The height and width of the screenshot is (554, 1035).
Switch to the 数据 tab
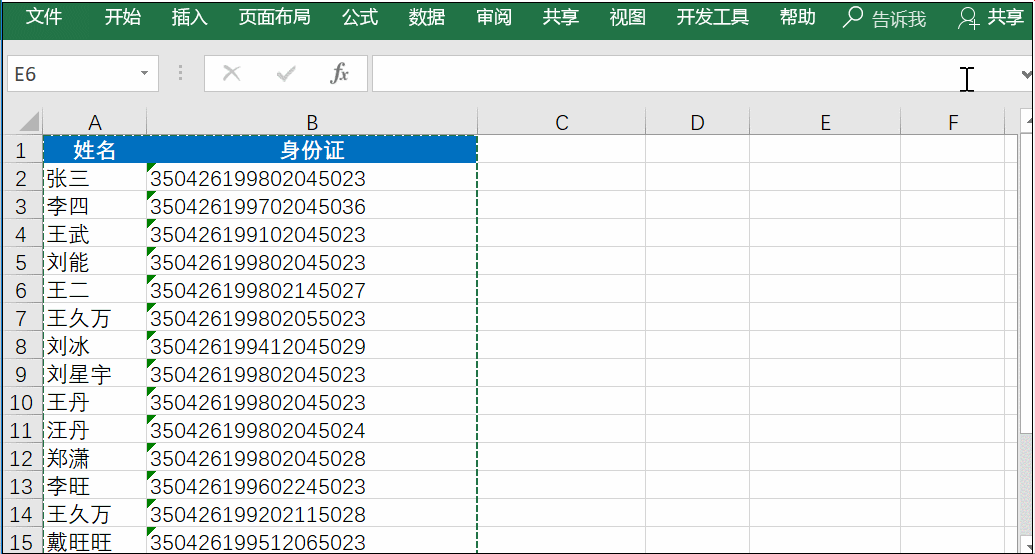point(426,17)
